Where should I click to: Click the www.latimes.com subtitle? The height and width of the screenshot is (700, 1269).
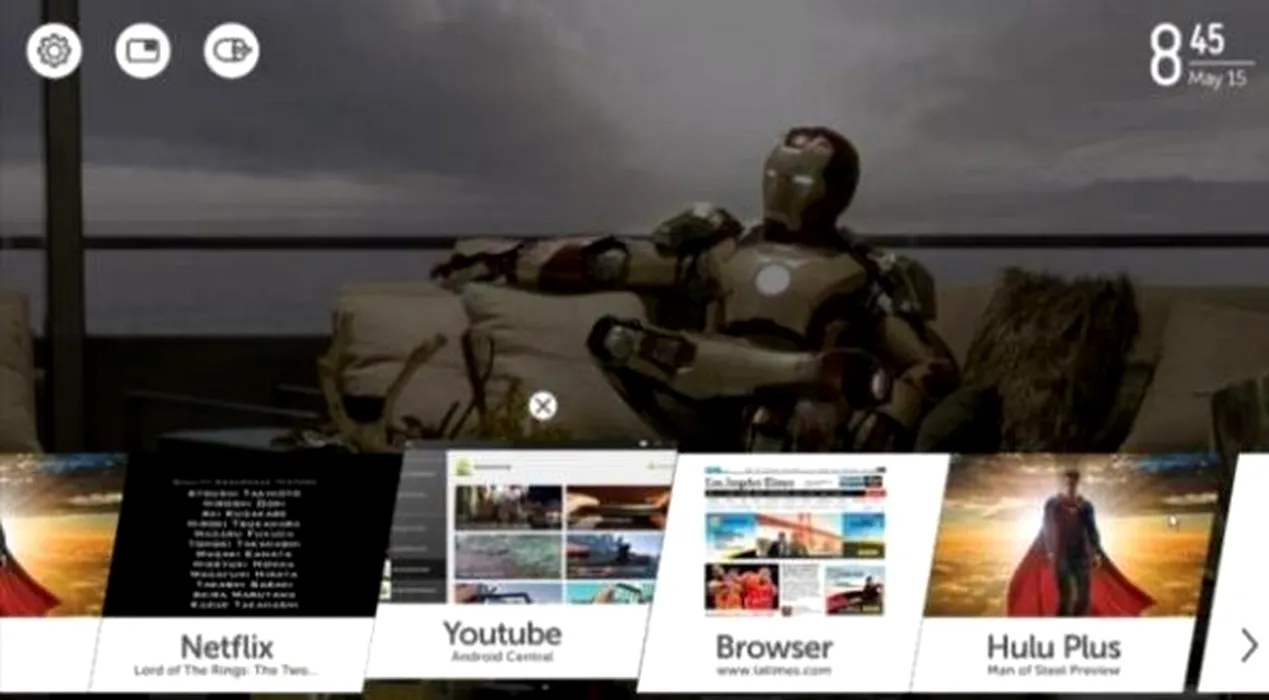(x=773, y=671)
